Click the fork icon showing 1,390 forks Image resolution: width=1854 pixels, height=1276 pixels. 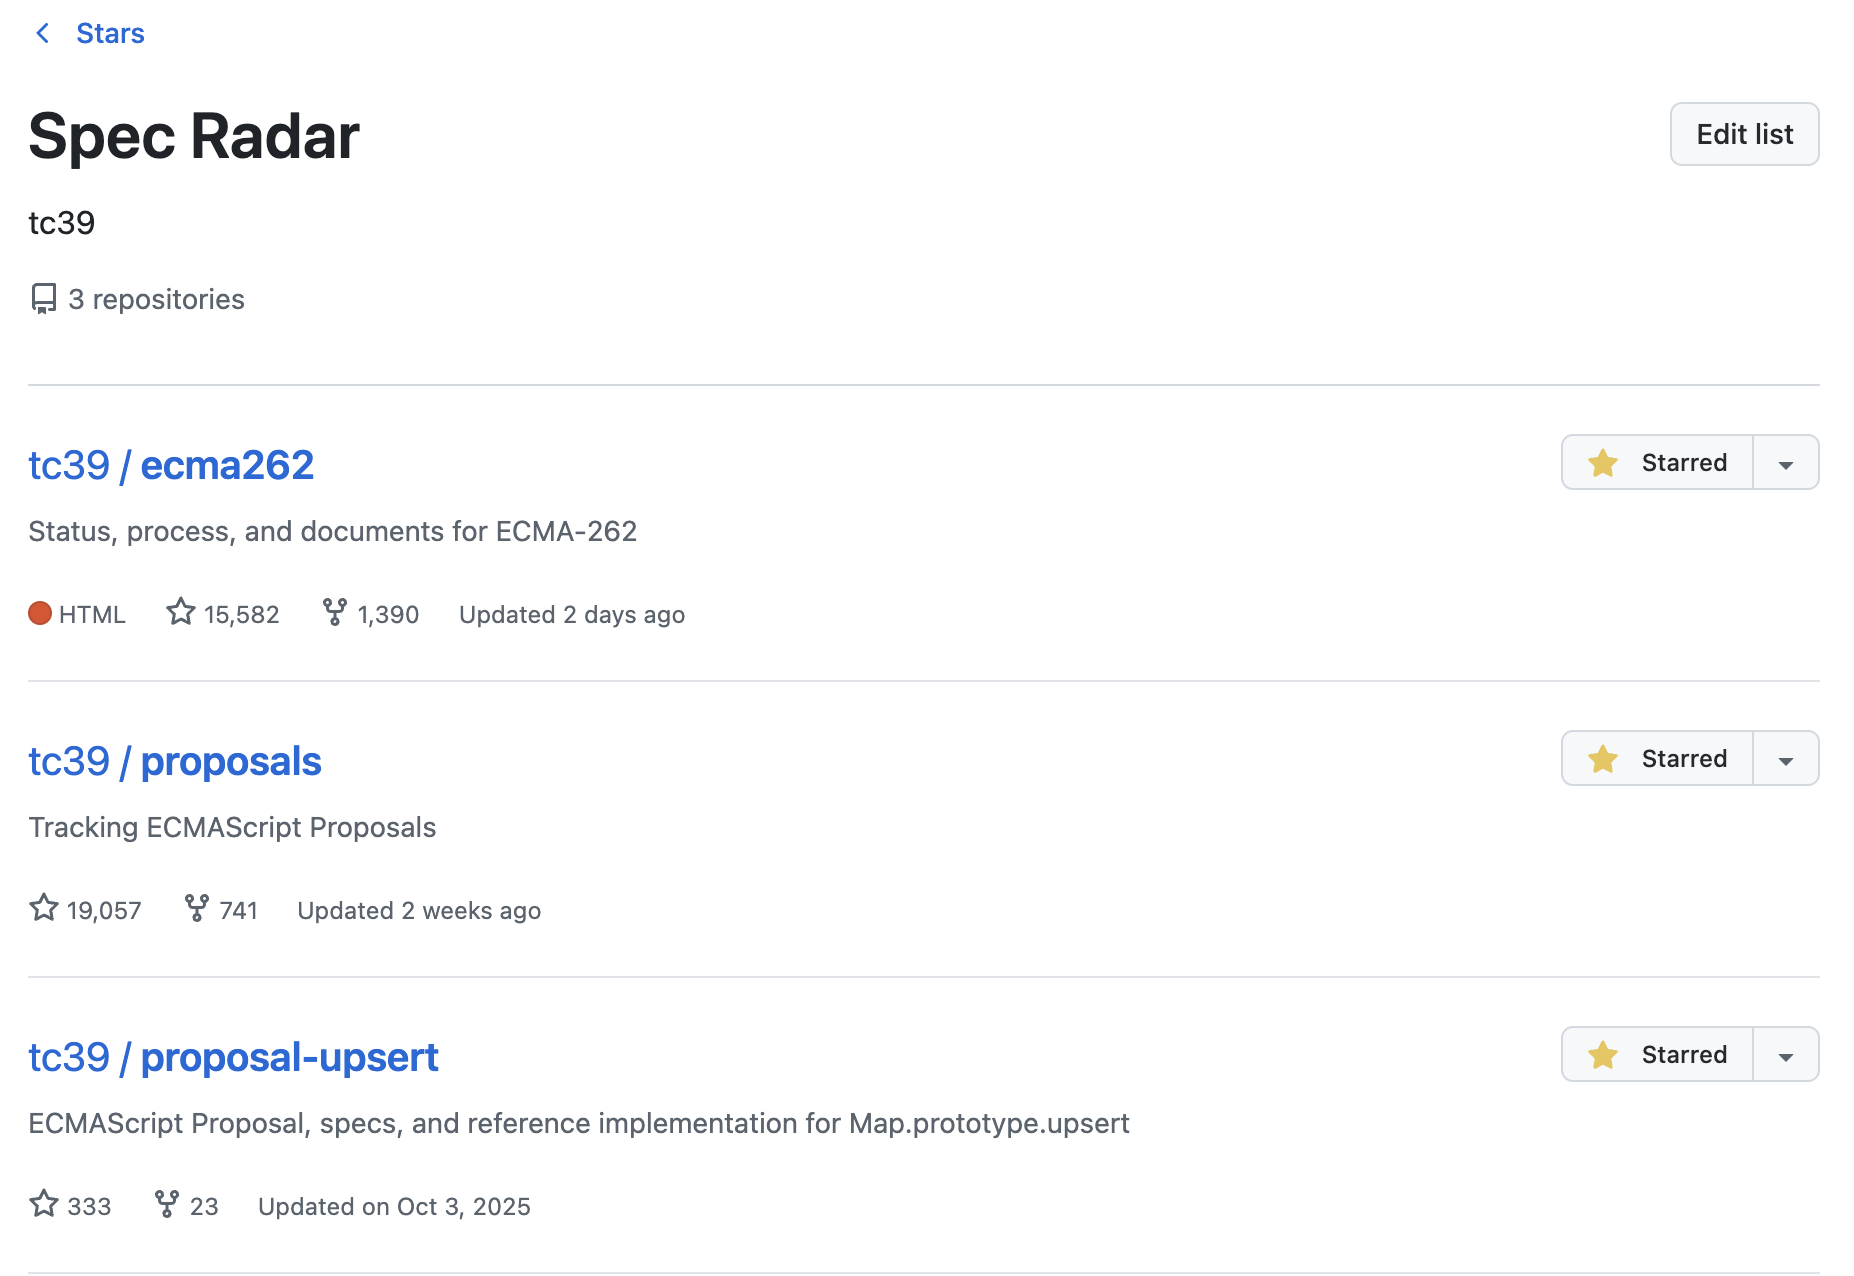tap(335, 612)
